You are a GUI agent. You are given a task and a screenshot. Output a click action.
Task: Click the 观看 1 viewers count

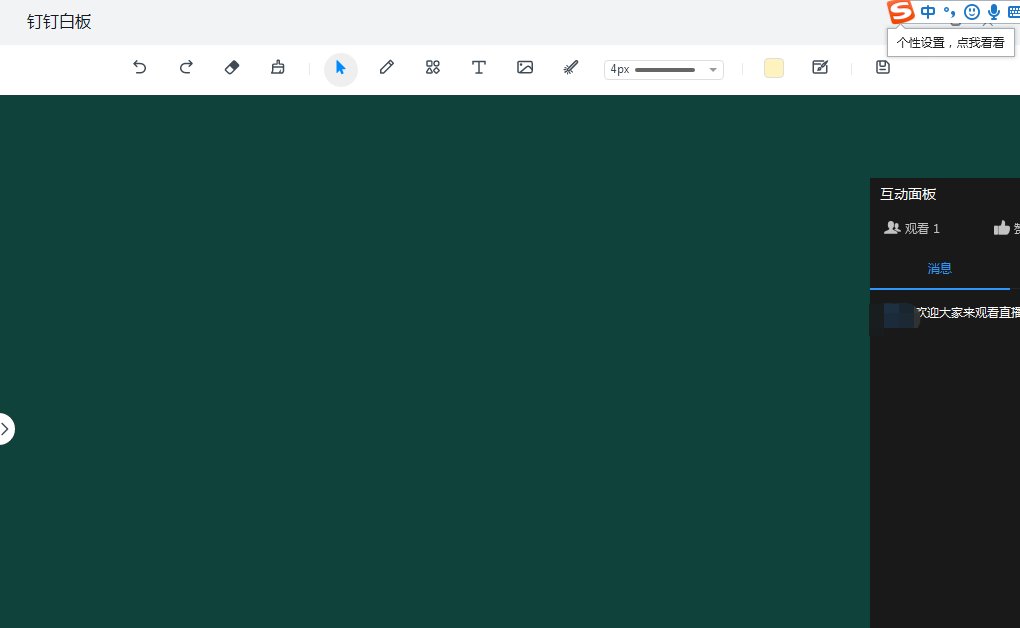tap(912, 229)
